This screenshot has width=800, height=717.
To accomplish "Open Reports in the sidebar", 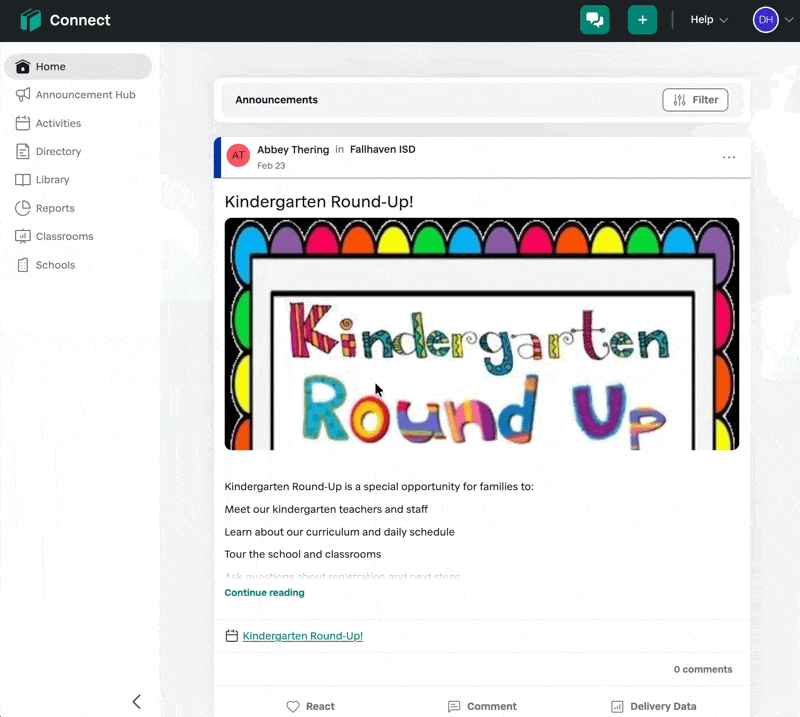I will coord(55,208).
